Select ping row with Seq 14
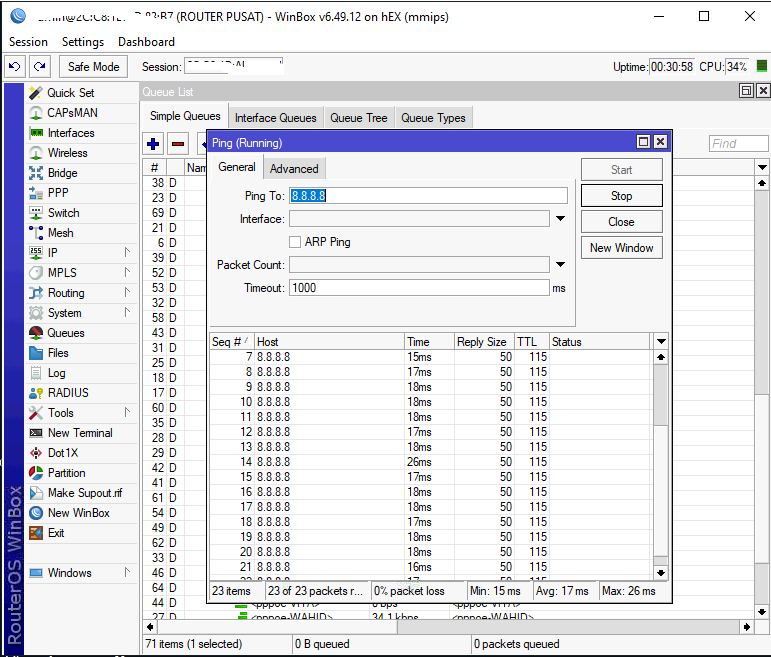This screenshot has height=657, width=771. (430, 462)
